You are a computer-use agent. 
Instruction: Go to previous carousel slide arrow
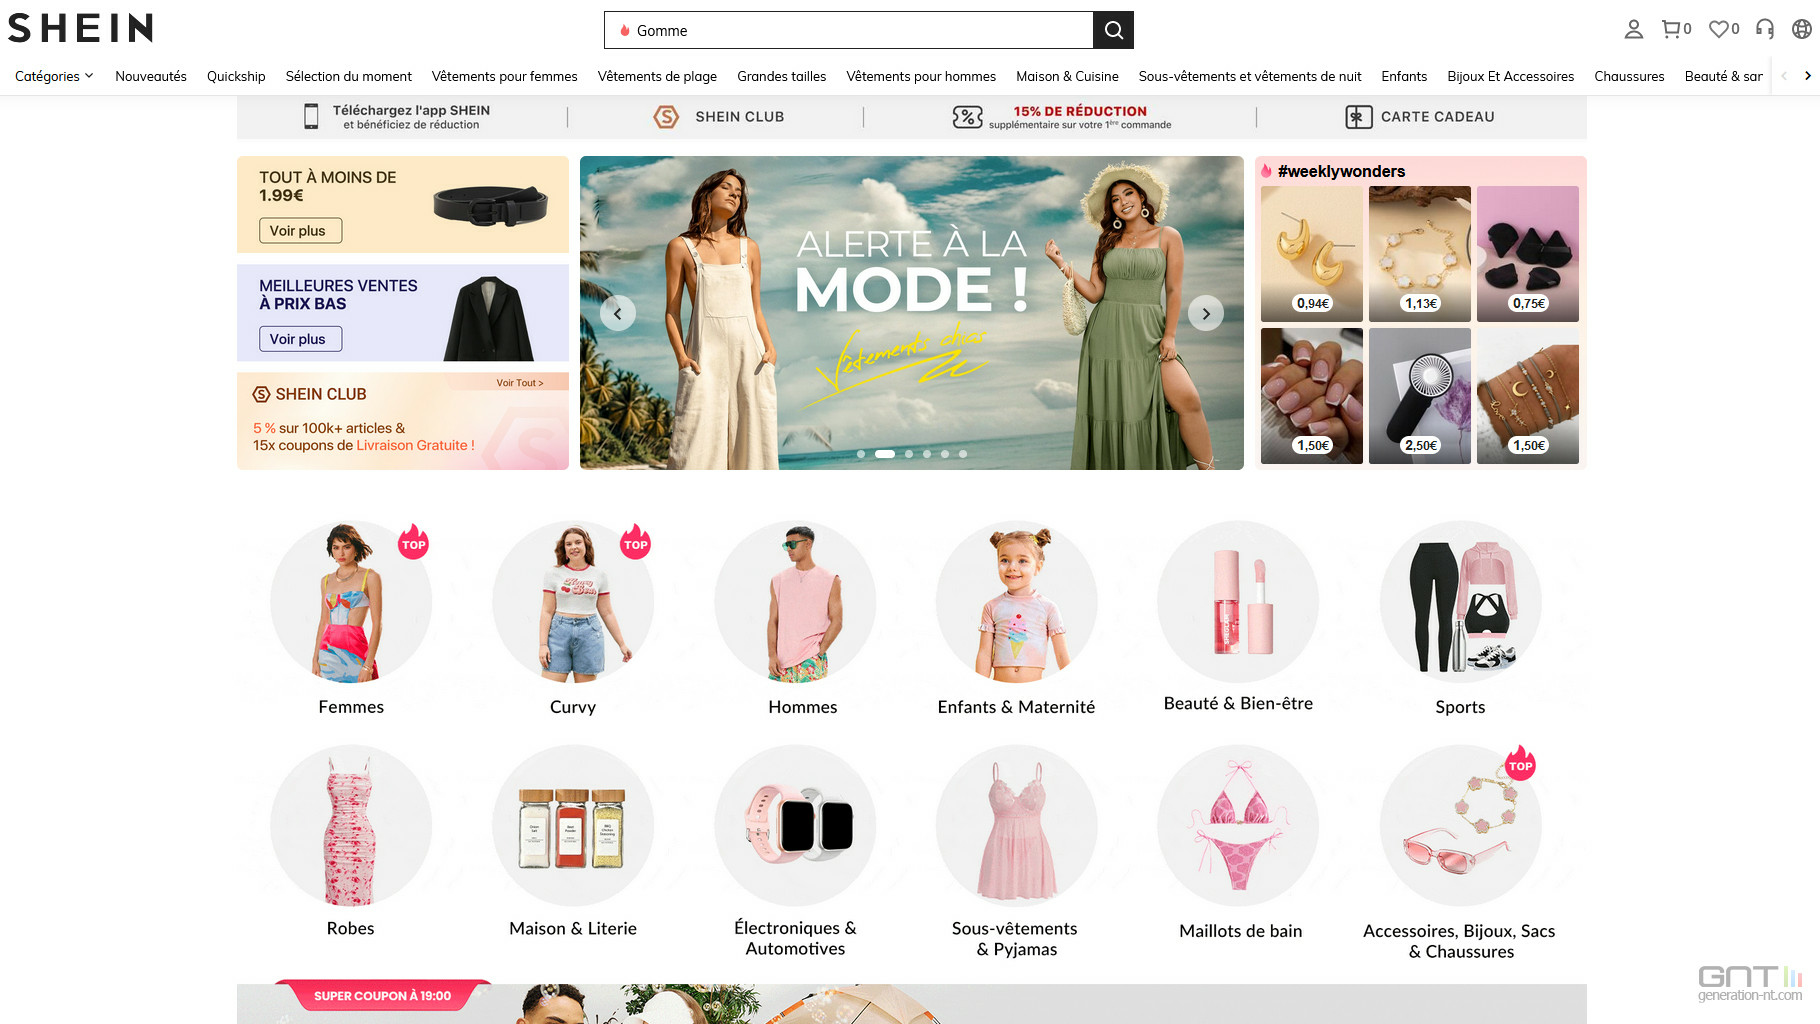[618, 313]
